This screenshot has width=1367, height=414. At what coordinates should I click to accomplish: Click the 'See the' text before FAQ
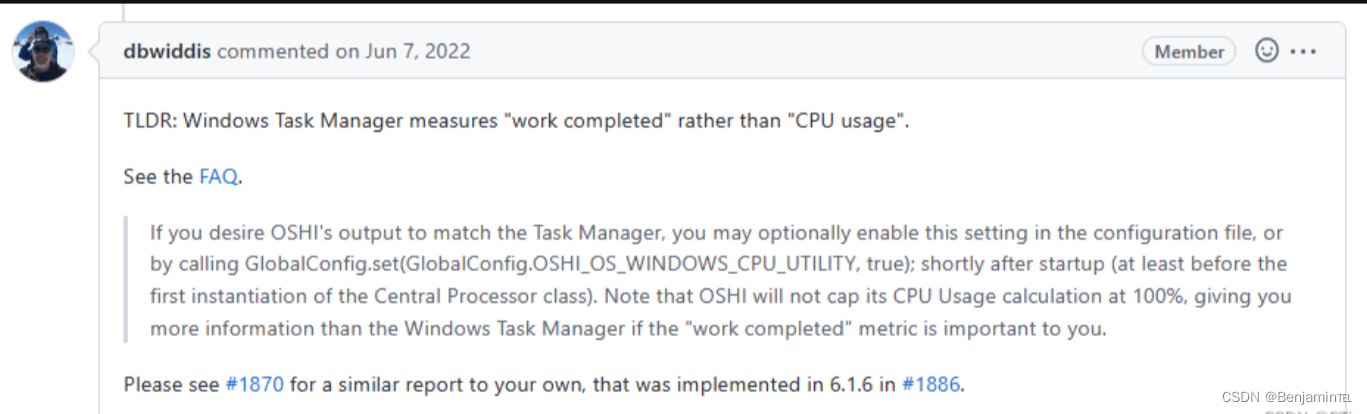[158, 177]
